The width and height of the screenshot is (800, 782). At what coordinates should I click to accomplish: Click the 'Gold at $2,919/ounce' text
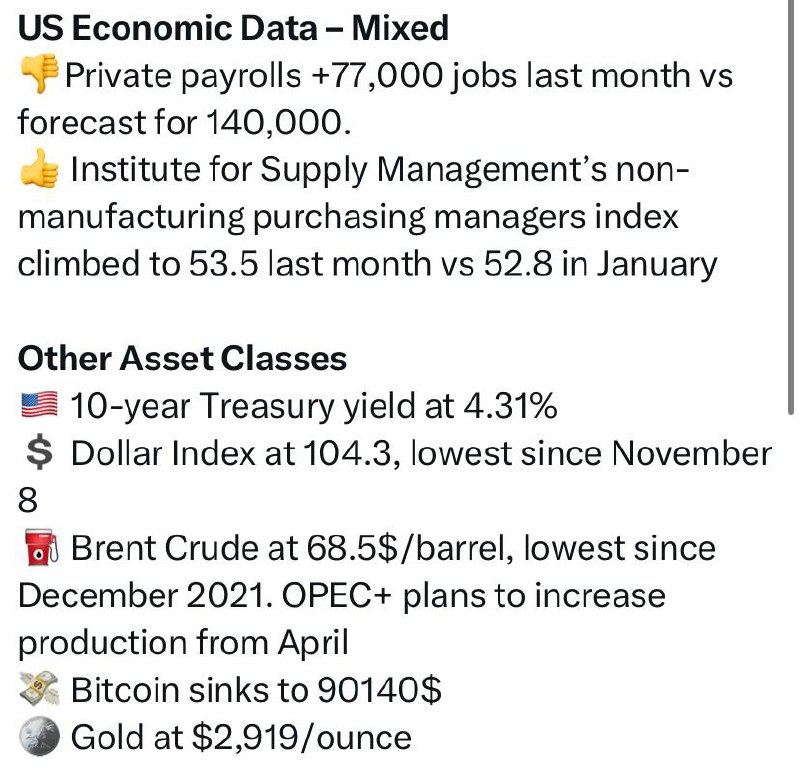pyautogui.click(x=241, y=737)
